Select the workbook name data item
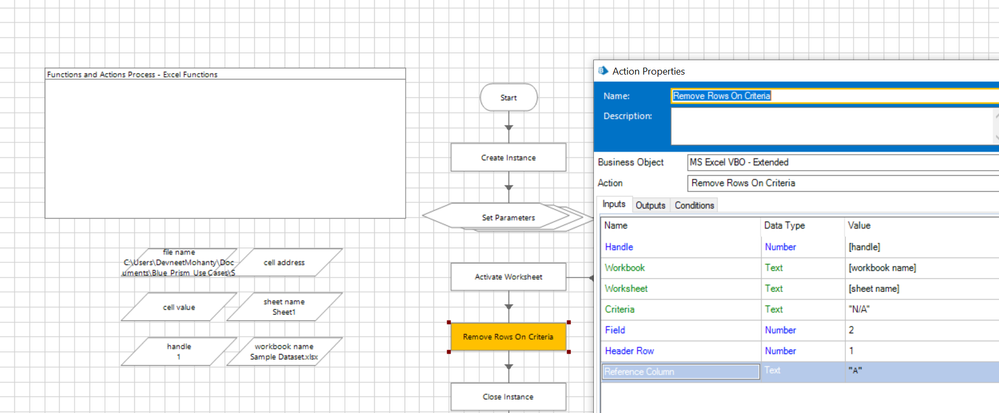Image resolution: width=999 pixels, height=413 pixels. click(x=284, y=351)
